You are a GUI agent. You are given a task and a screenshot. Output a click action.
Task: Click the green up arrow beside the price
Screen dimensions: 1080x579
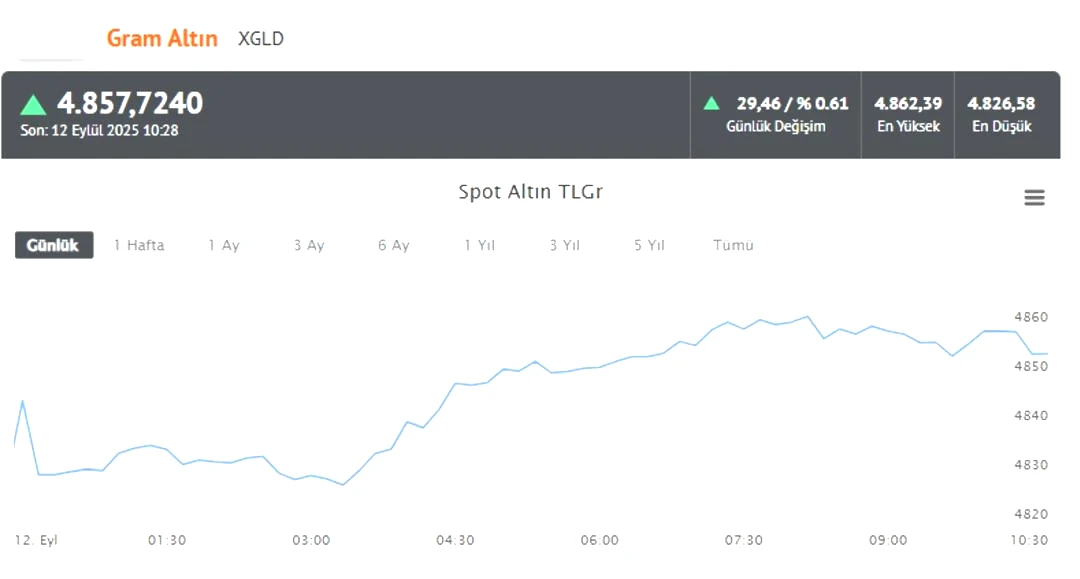point(33,105)
